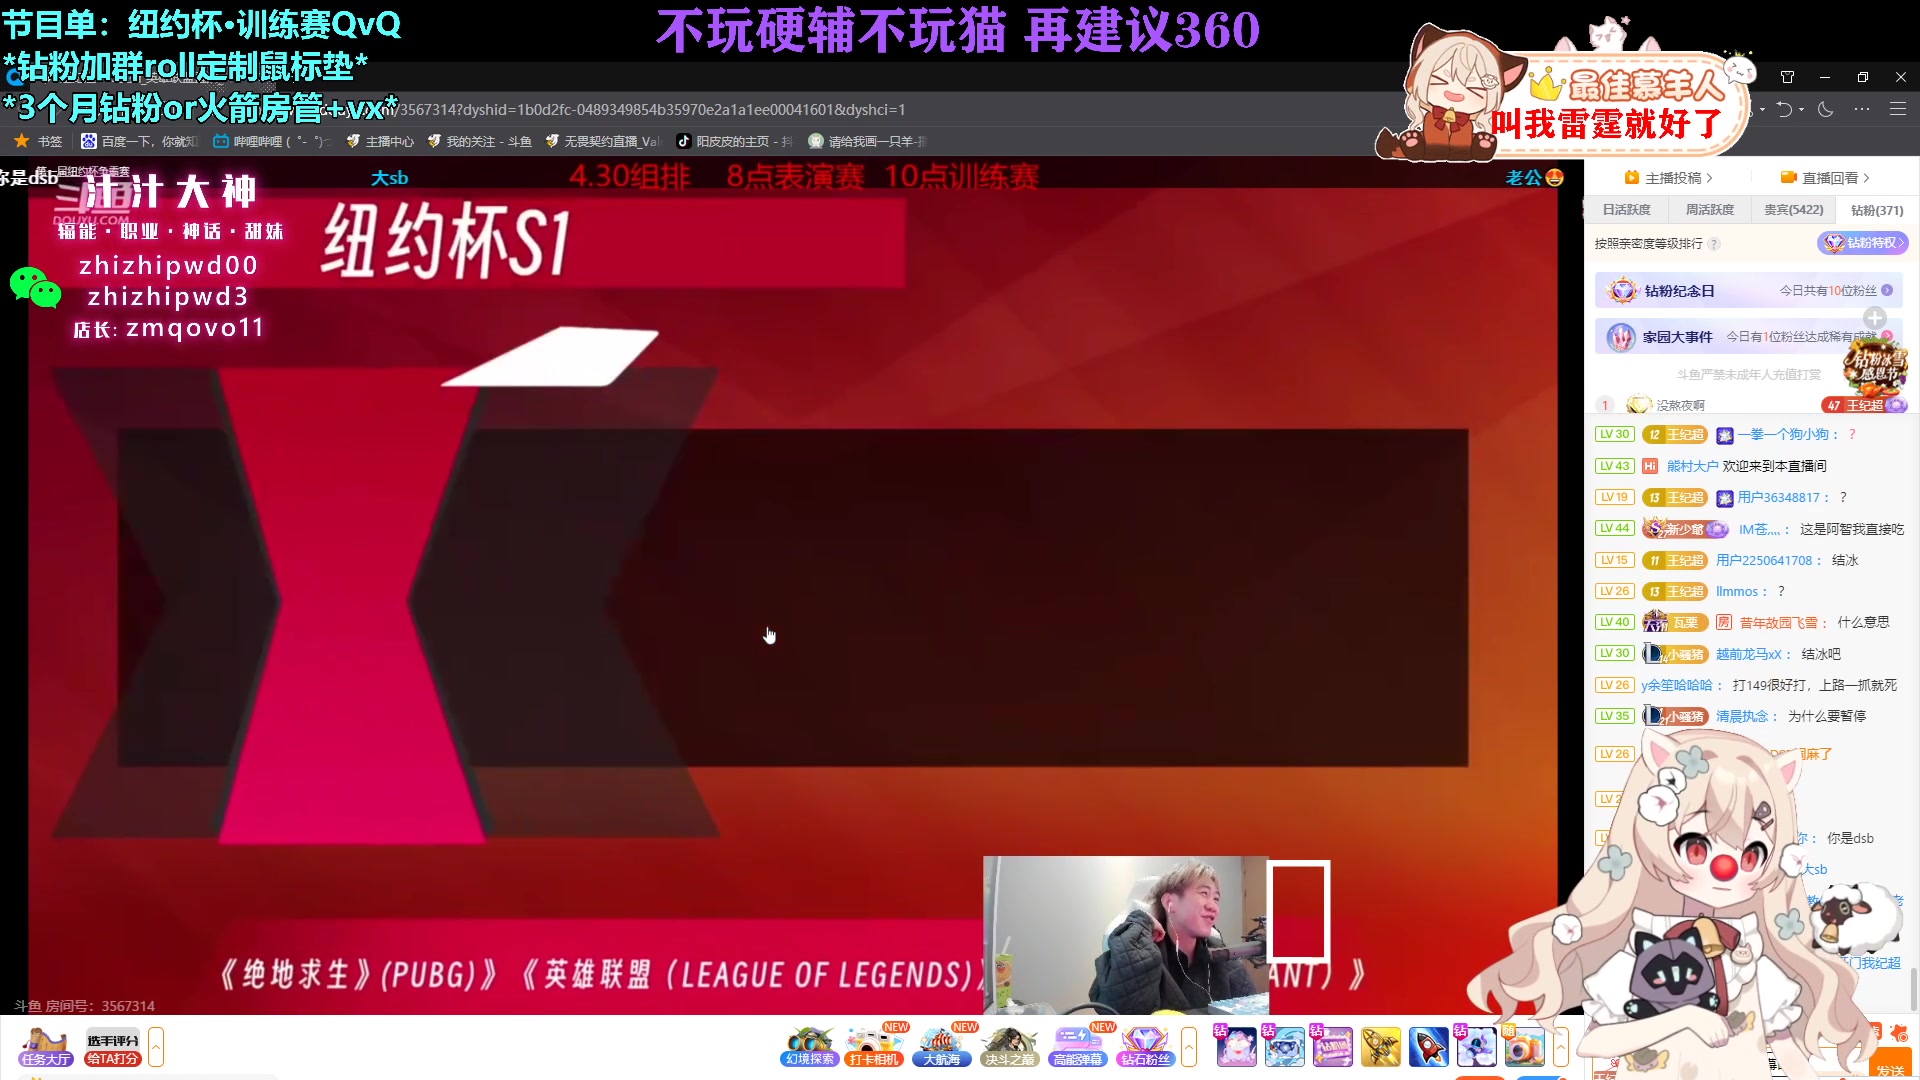Click browser undo arrow icon
This screenshot has height=1080, width=1920.
pyautogui.click(x=1784, y=109)
